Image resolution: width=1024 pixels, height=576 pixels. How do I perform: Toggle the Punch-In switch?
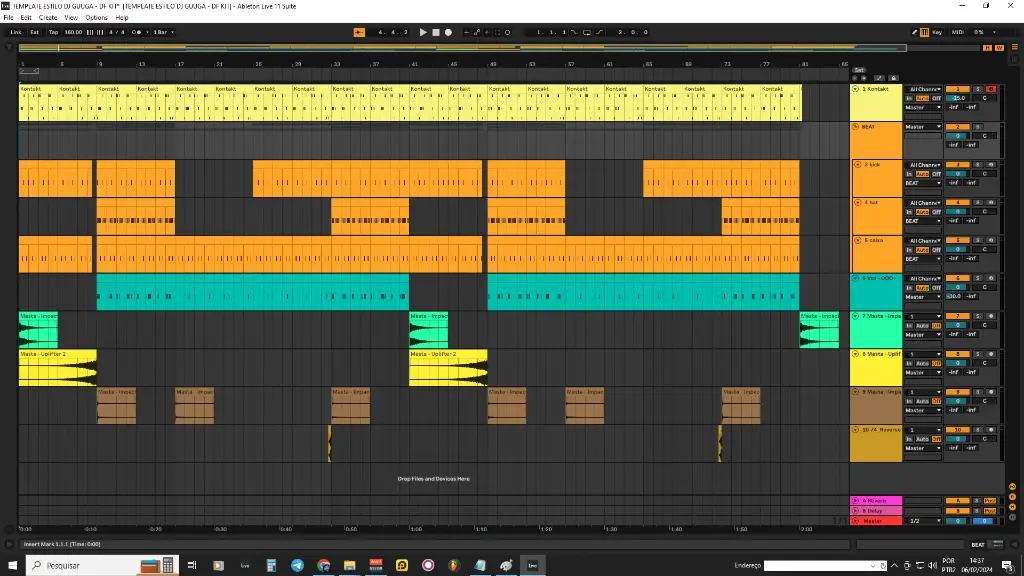click(x=575, y=32)
